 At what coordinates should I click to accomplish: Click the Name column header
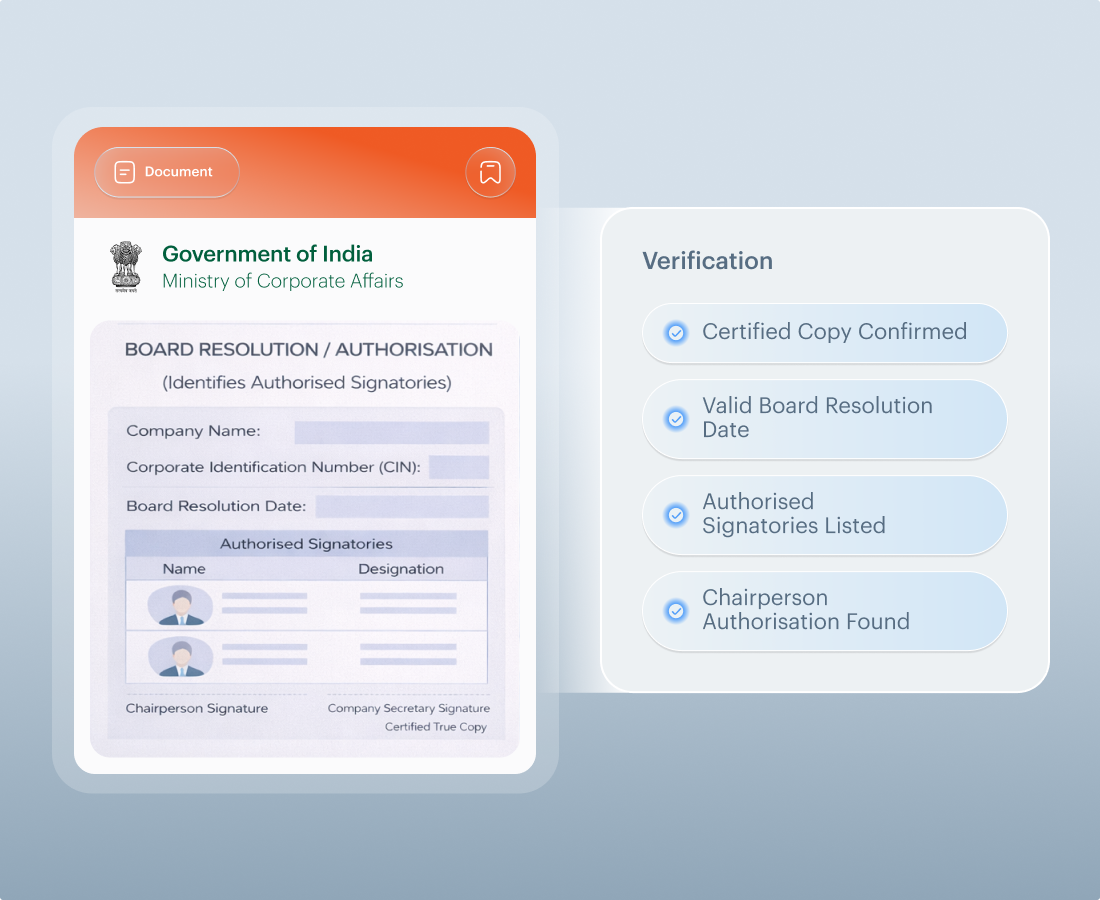184,569
